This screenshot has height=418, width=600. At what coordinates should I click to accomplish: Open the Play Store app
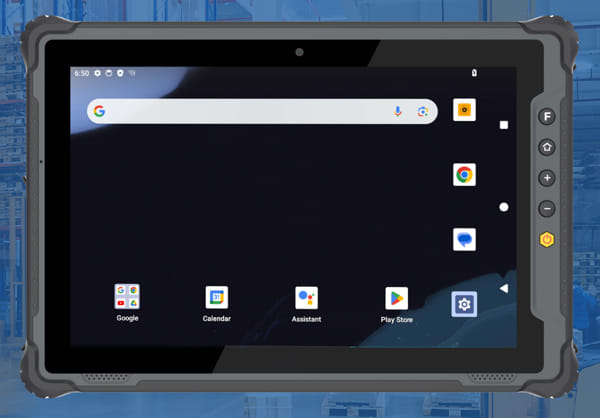[x=396, y=298]
